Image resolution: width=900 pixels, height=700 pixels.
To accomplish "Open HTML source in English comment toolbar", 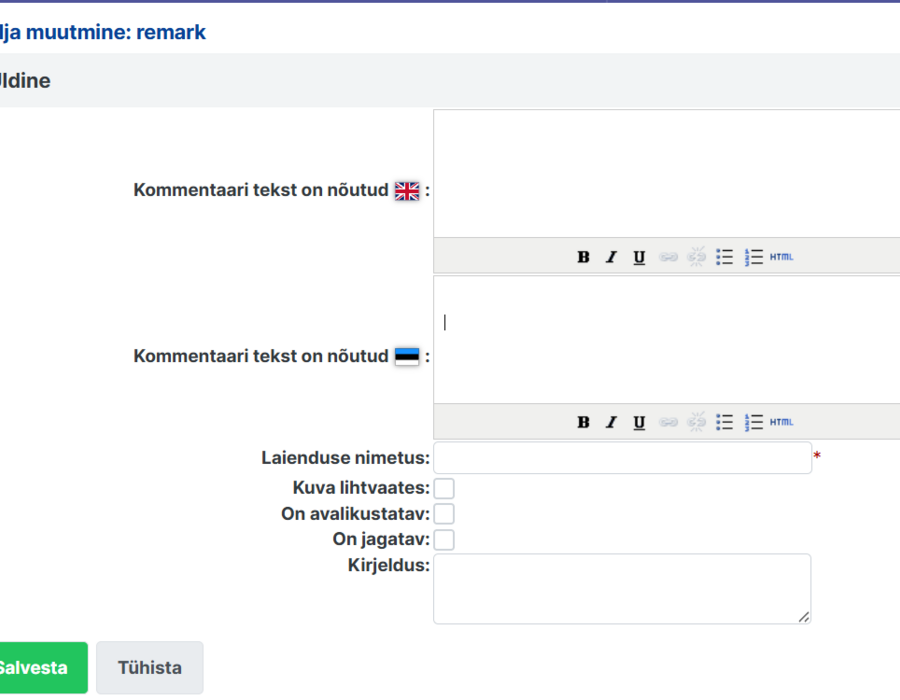I will (x=781, y=257).
